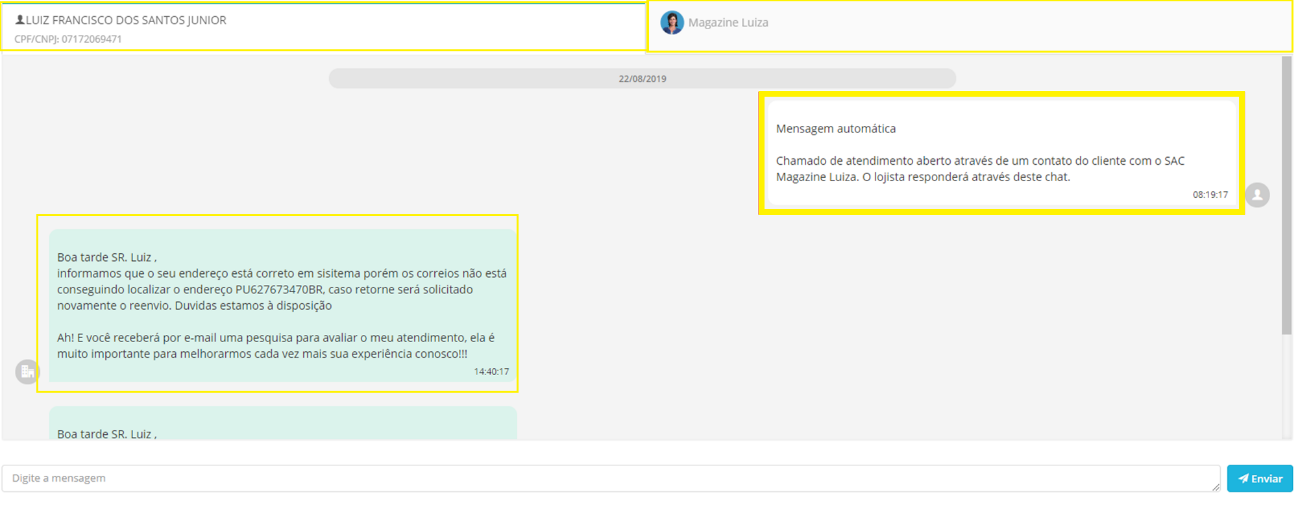
Task: Select customer name LUIZ FRANCISCO DOS SANTOS JUNIOR
Action: (126, 20)
